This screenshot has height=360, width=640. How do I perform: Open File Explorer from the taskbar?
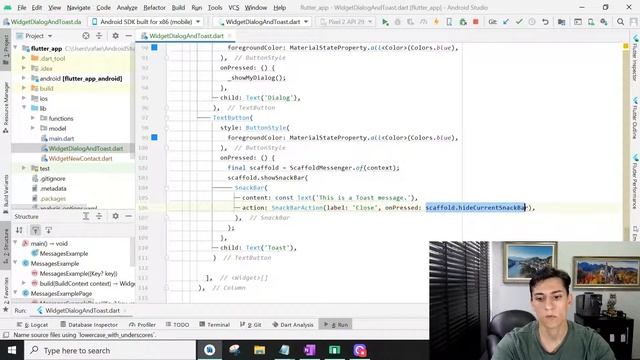coord(259,350)
